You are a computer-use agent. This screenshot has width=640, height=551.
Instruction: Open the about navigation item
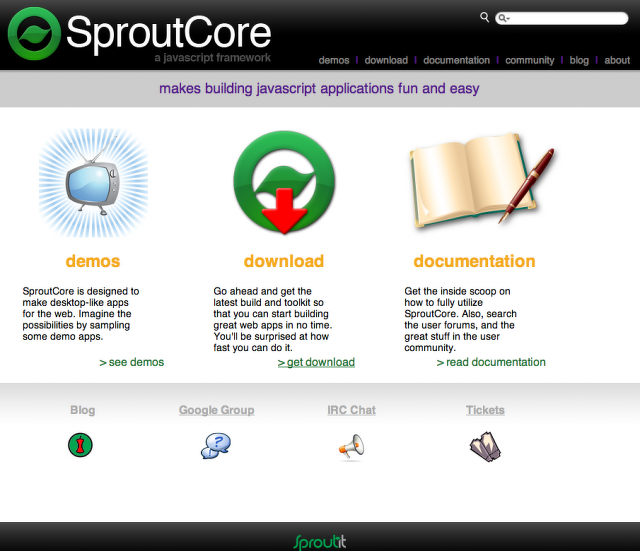[x=617, y=60]
